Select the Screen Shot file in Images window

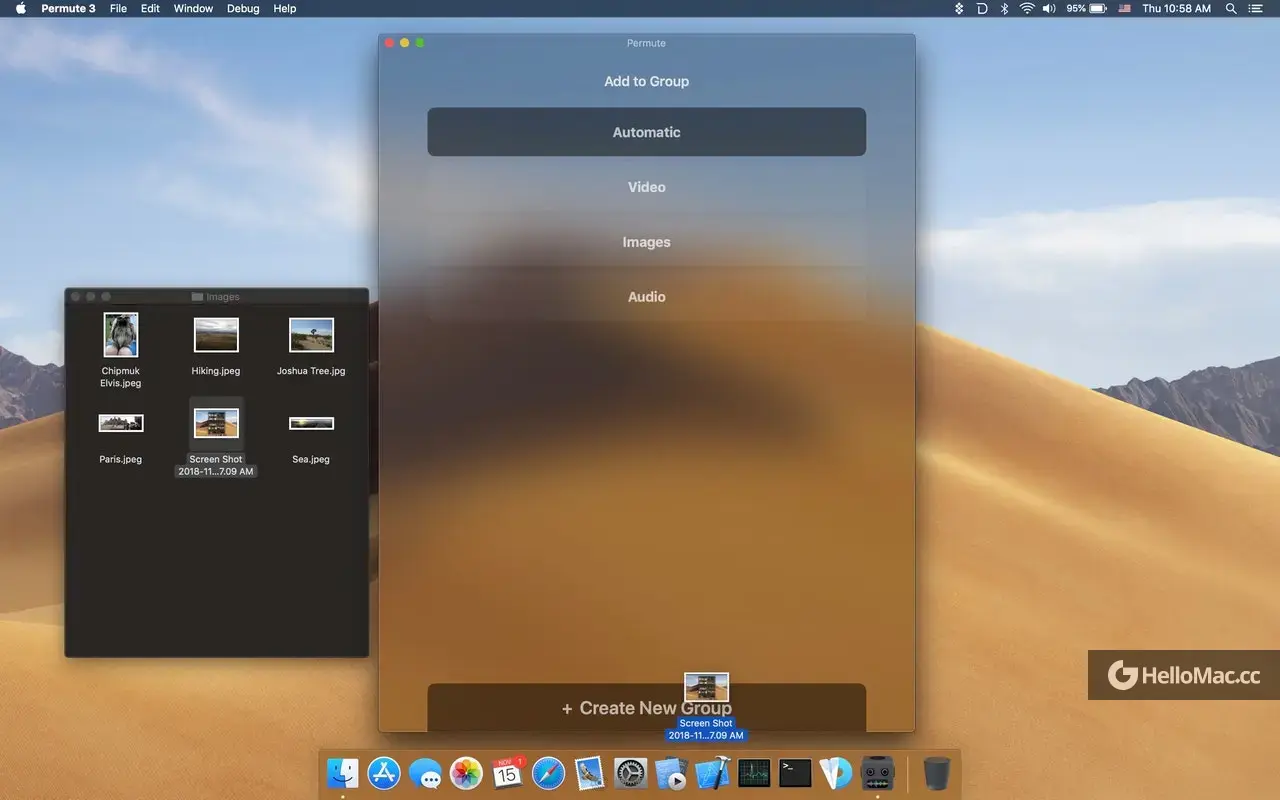[x=216, y=423]
